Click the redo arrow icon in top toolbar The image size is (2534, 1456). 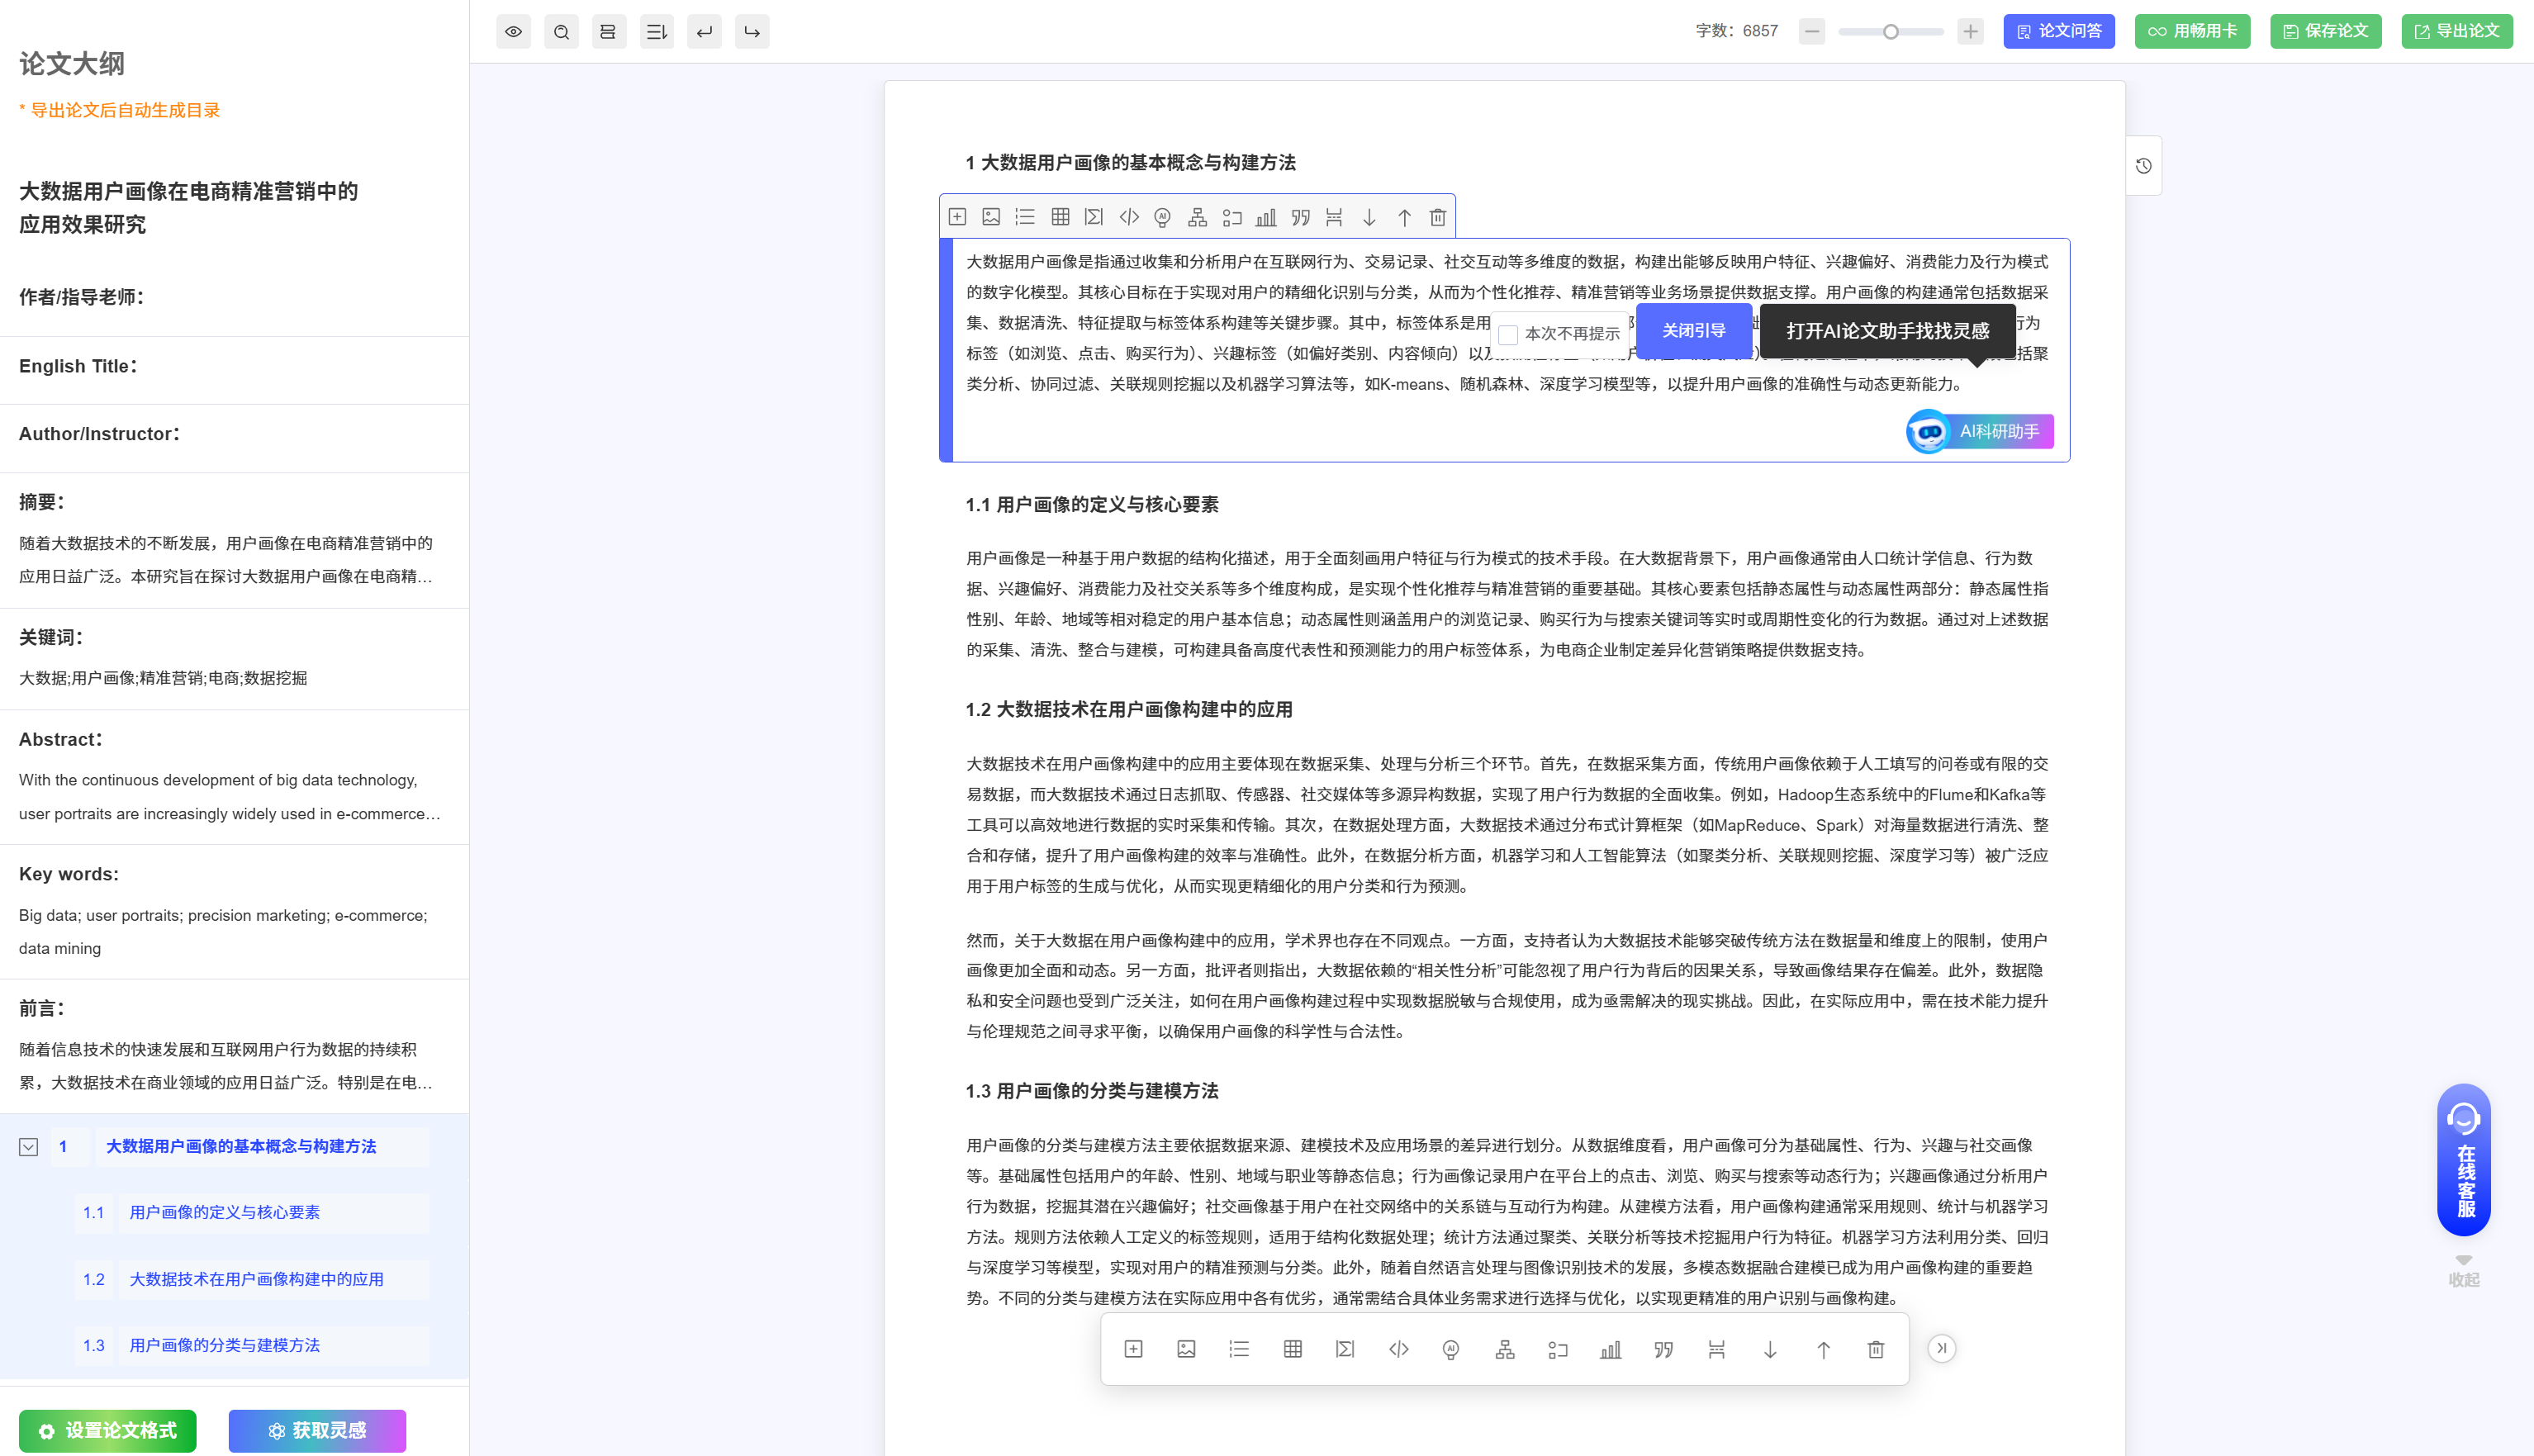(752, 32)
